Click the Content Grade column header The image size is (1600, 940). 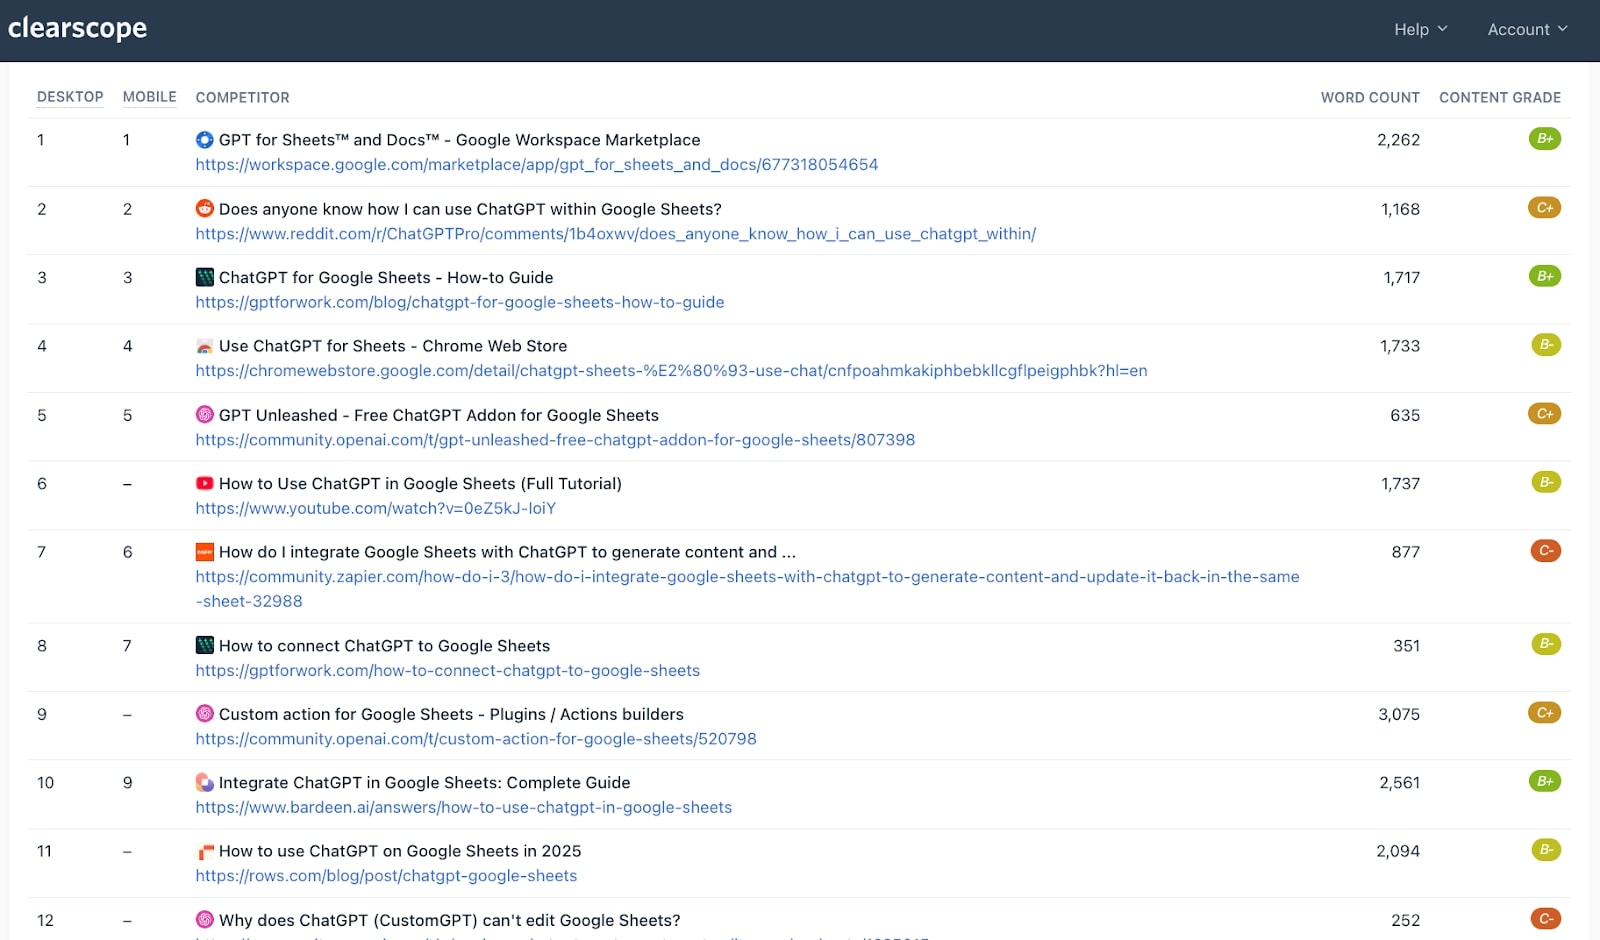click(x=1500, y=98)
